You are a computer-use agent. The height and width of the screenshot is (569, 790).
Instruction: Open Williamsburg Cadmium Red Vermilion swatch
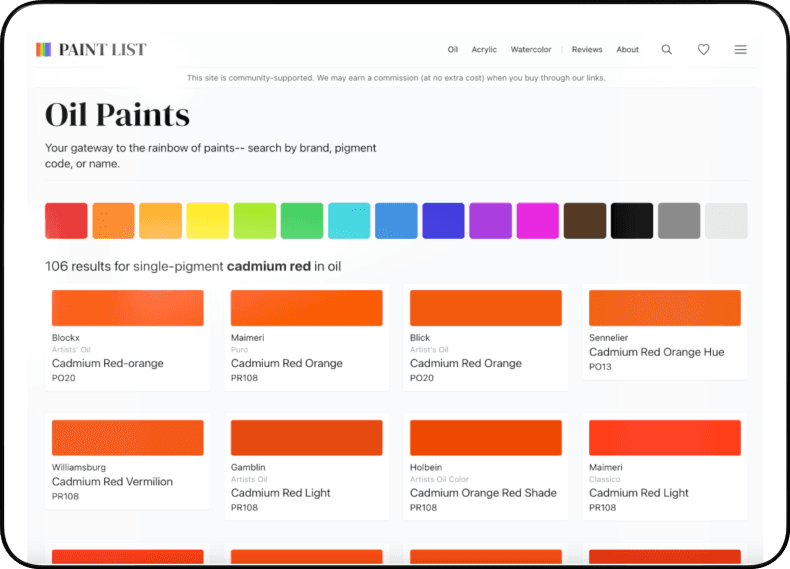[127, 437]
